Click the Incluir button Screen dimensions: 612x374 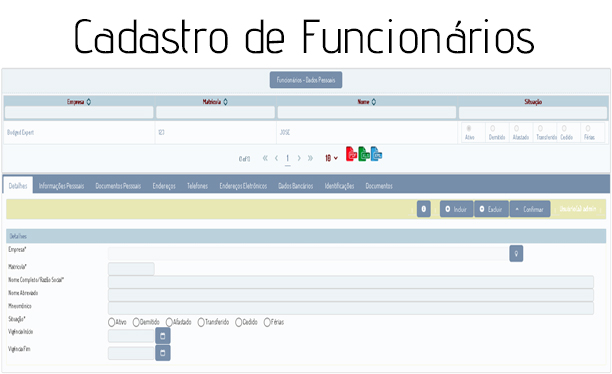click(456, 209)
